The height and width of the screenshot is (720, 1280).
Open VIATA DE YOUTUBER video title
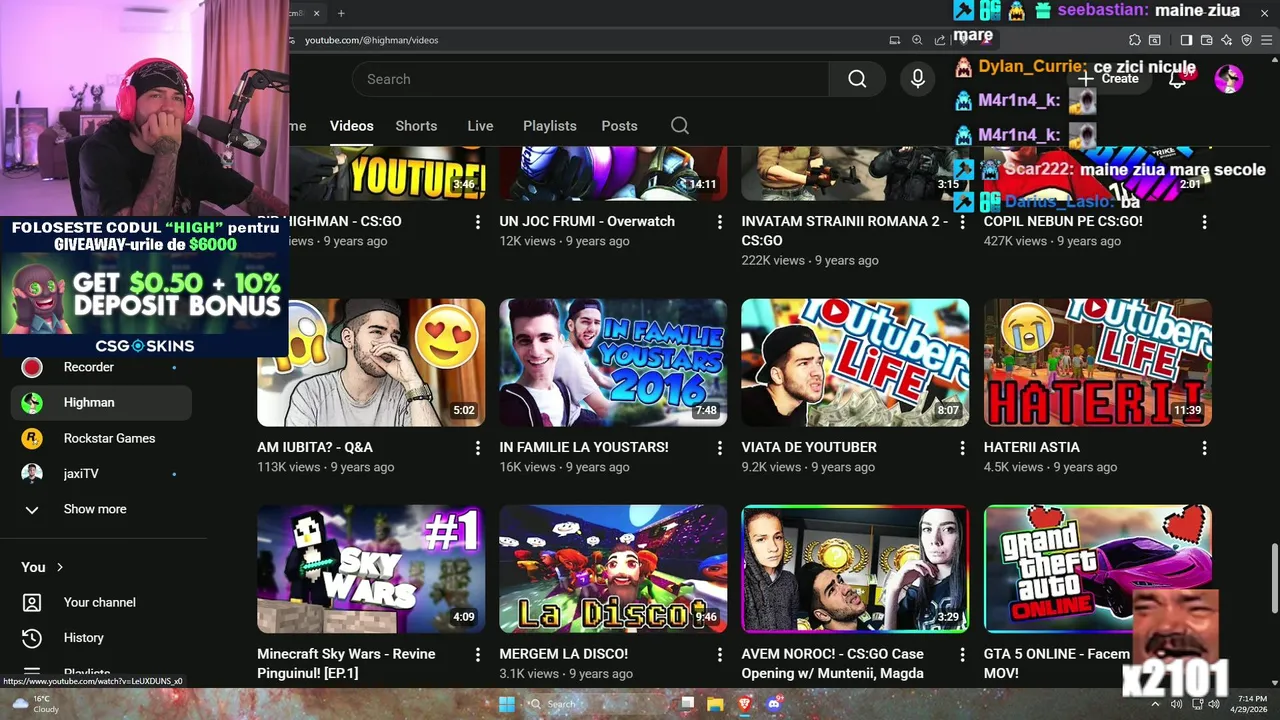[x=809, y=447]
